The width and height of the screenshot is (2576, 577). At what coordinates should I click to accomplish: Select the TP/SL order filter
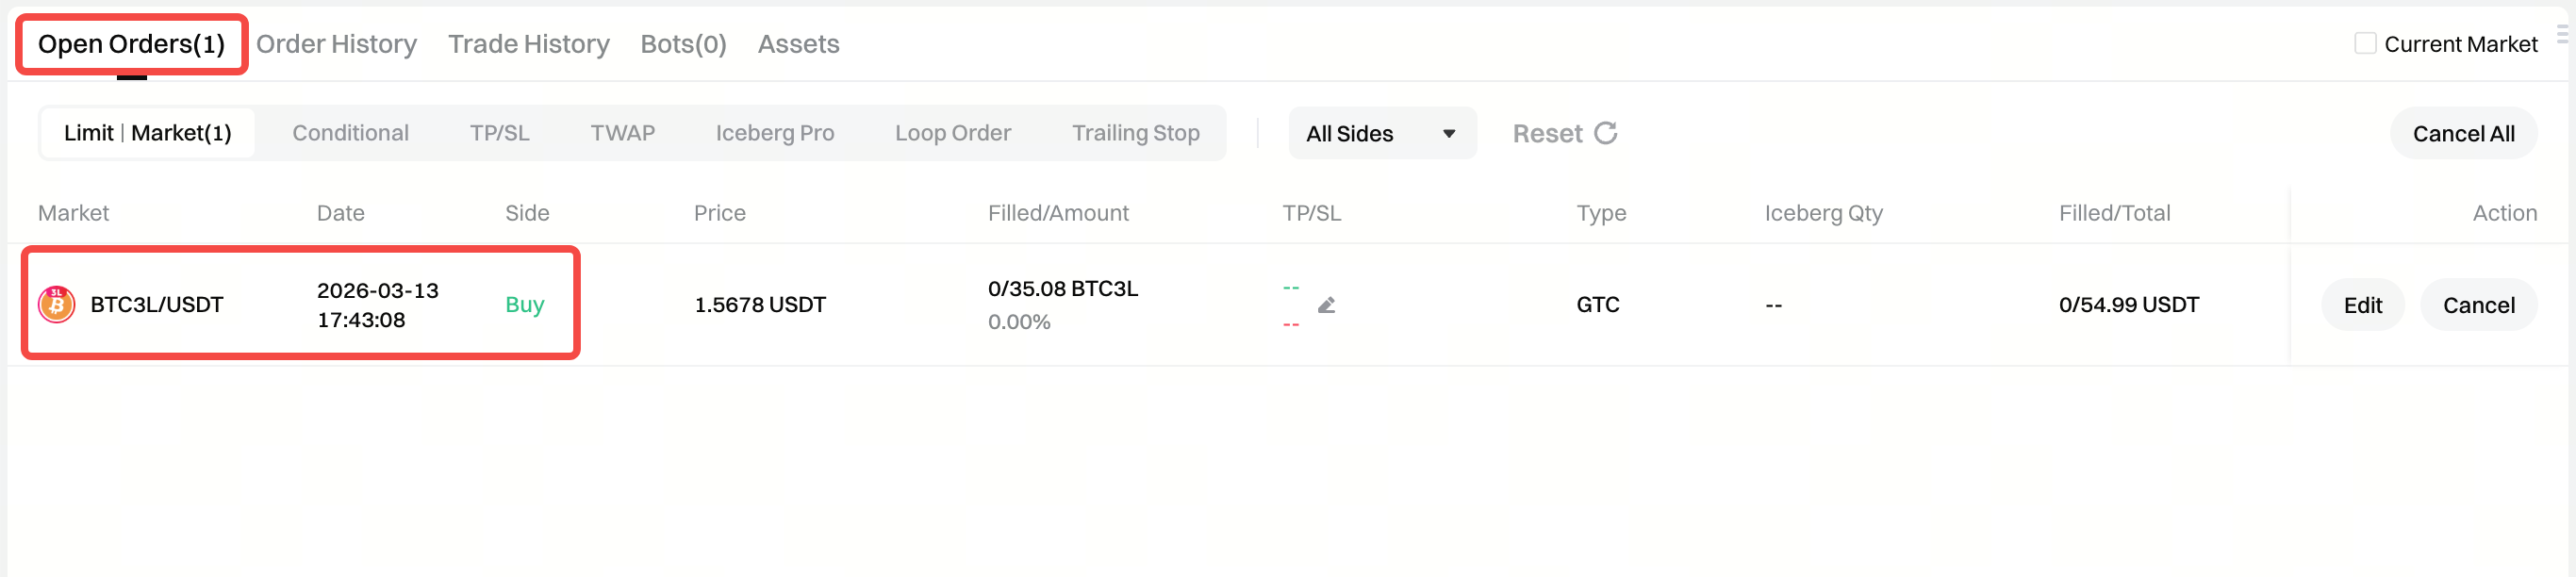click(500, 132)
